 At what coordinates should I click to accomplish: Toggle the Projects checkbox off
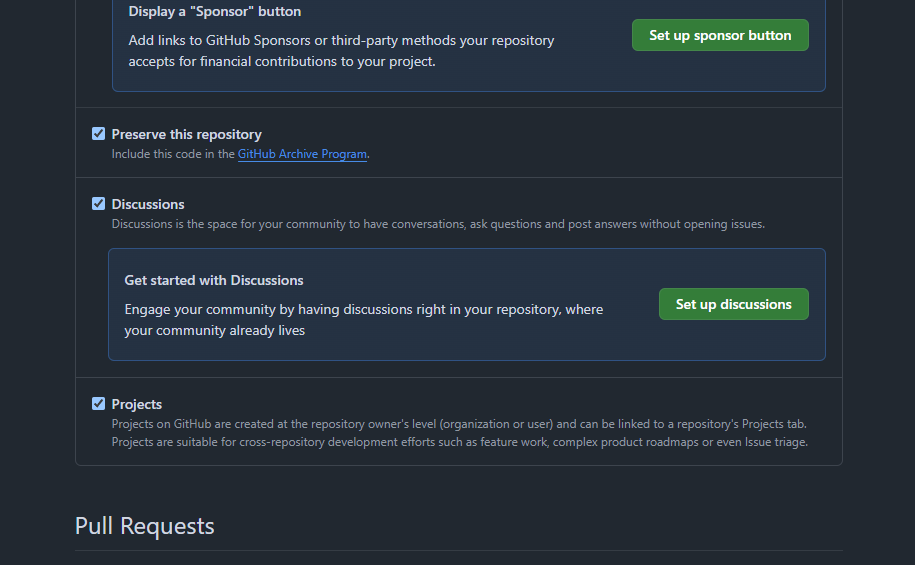click(x=98, y=404)
